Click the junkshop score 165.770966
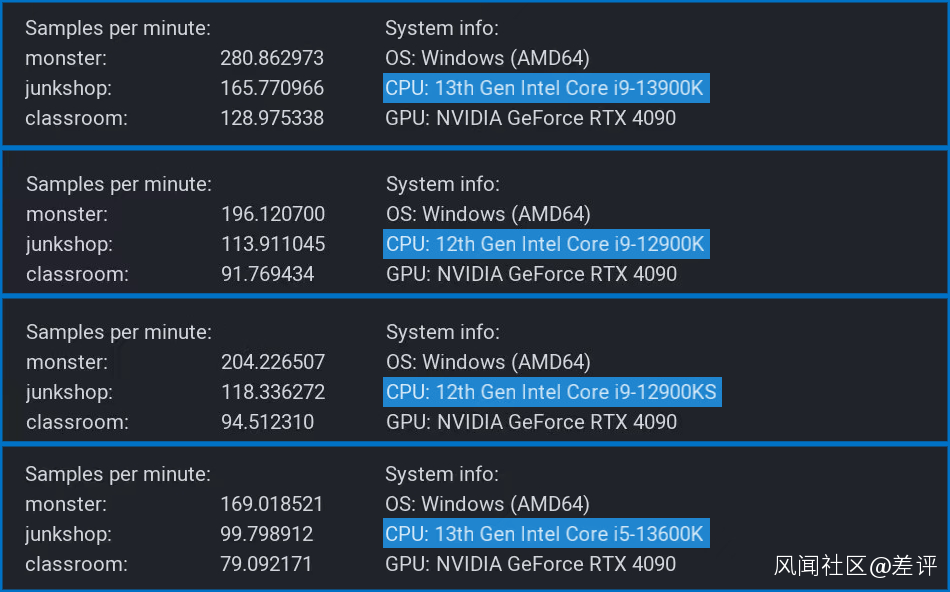 (272, 88)
